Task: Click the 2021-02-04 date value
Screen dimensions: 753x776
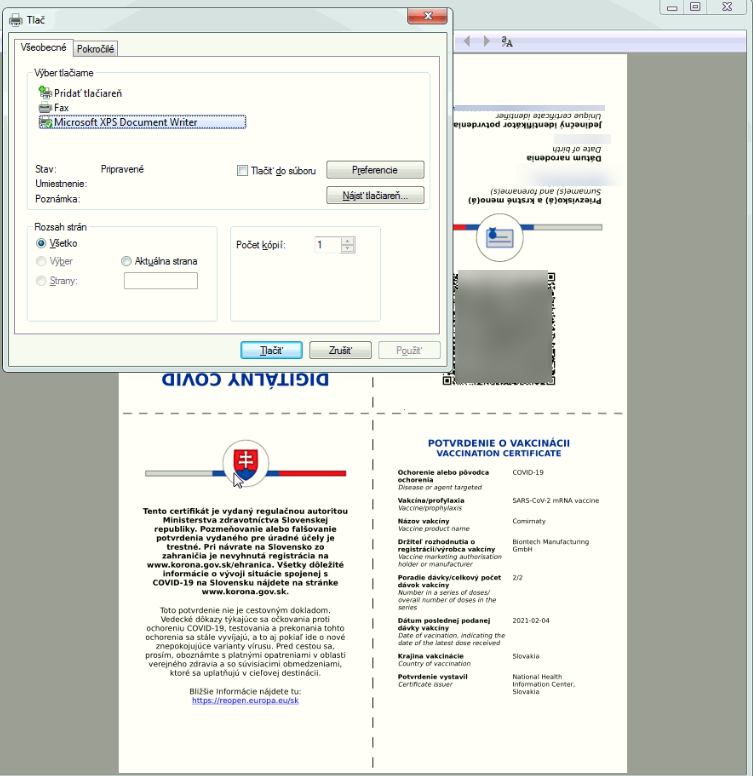Action: (x=531, y=621)
